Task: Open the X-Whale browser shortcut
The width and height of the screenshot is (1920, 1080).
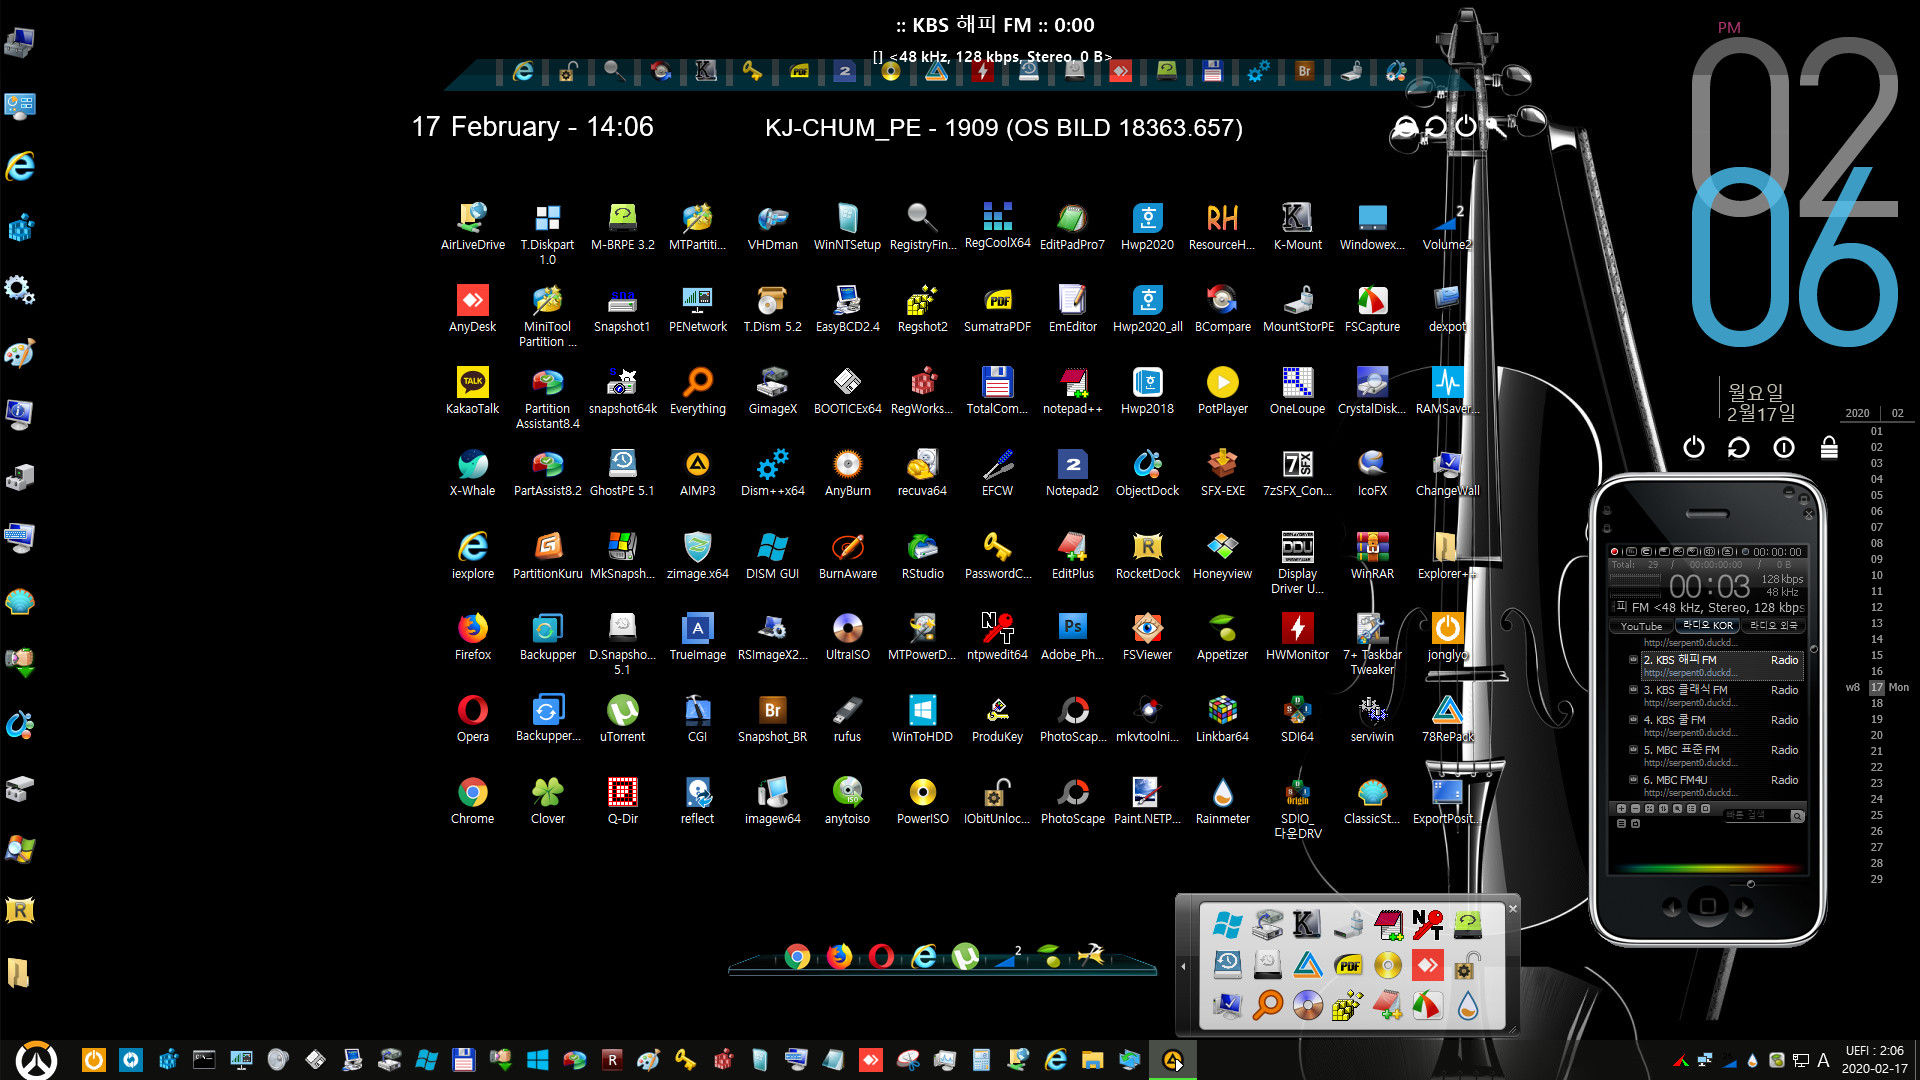Action: pos(472,472)
